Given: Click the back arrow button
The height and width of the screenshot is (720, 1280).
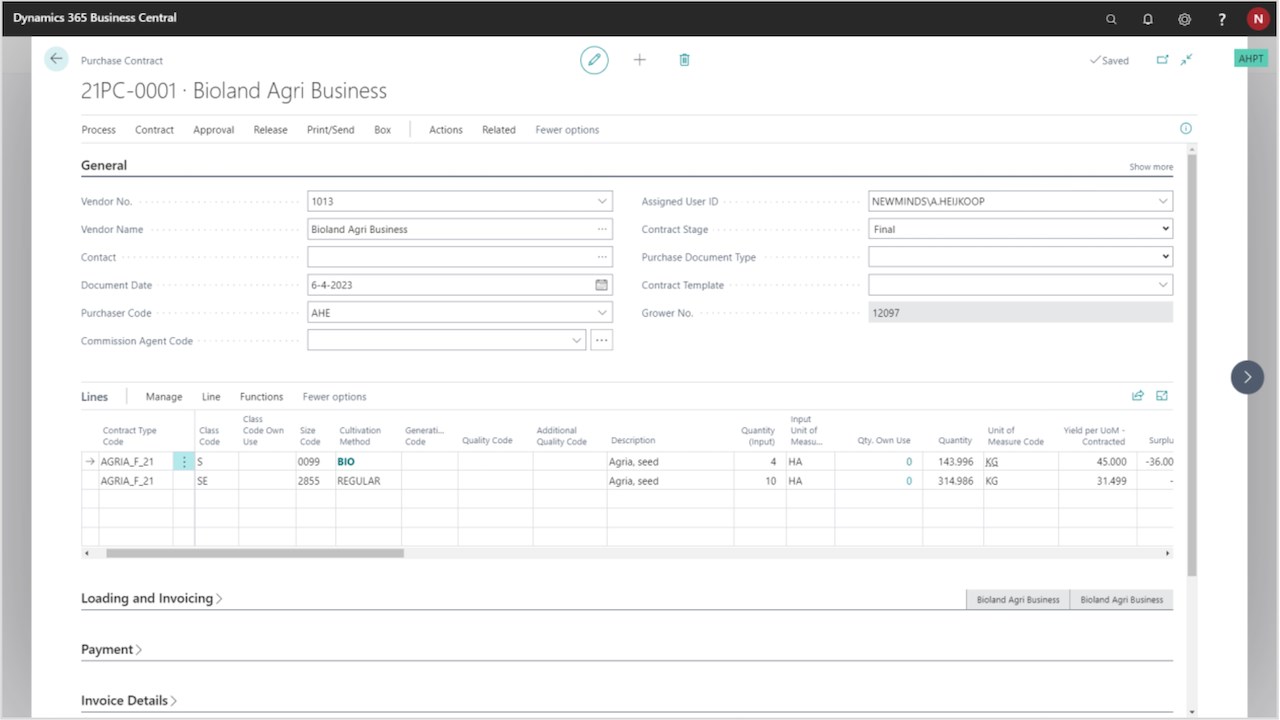Looking at the screenshot, I should [56, 59].
